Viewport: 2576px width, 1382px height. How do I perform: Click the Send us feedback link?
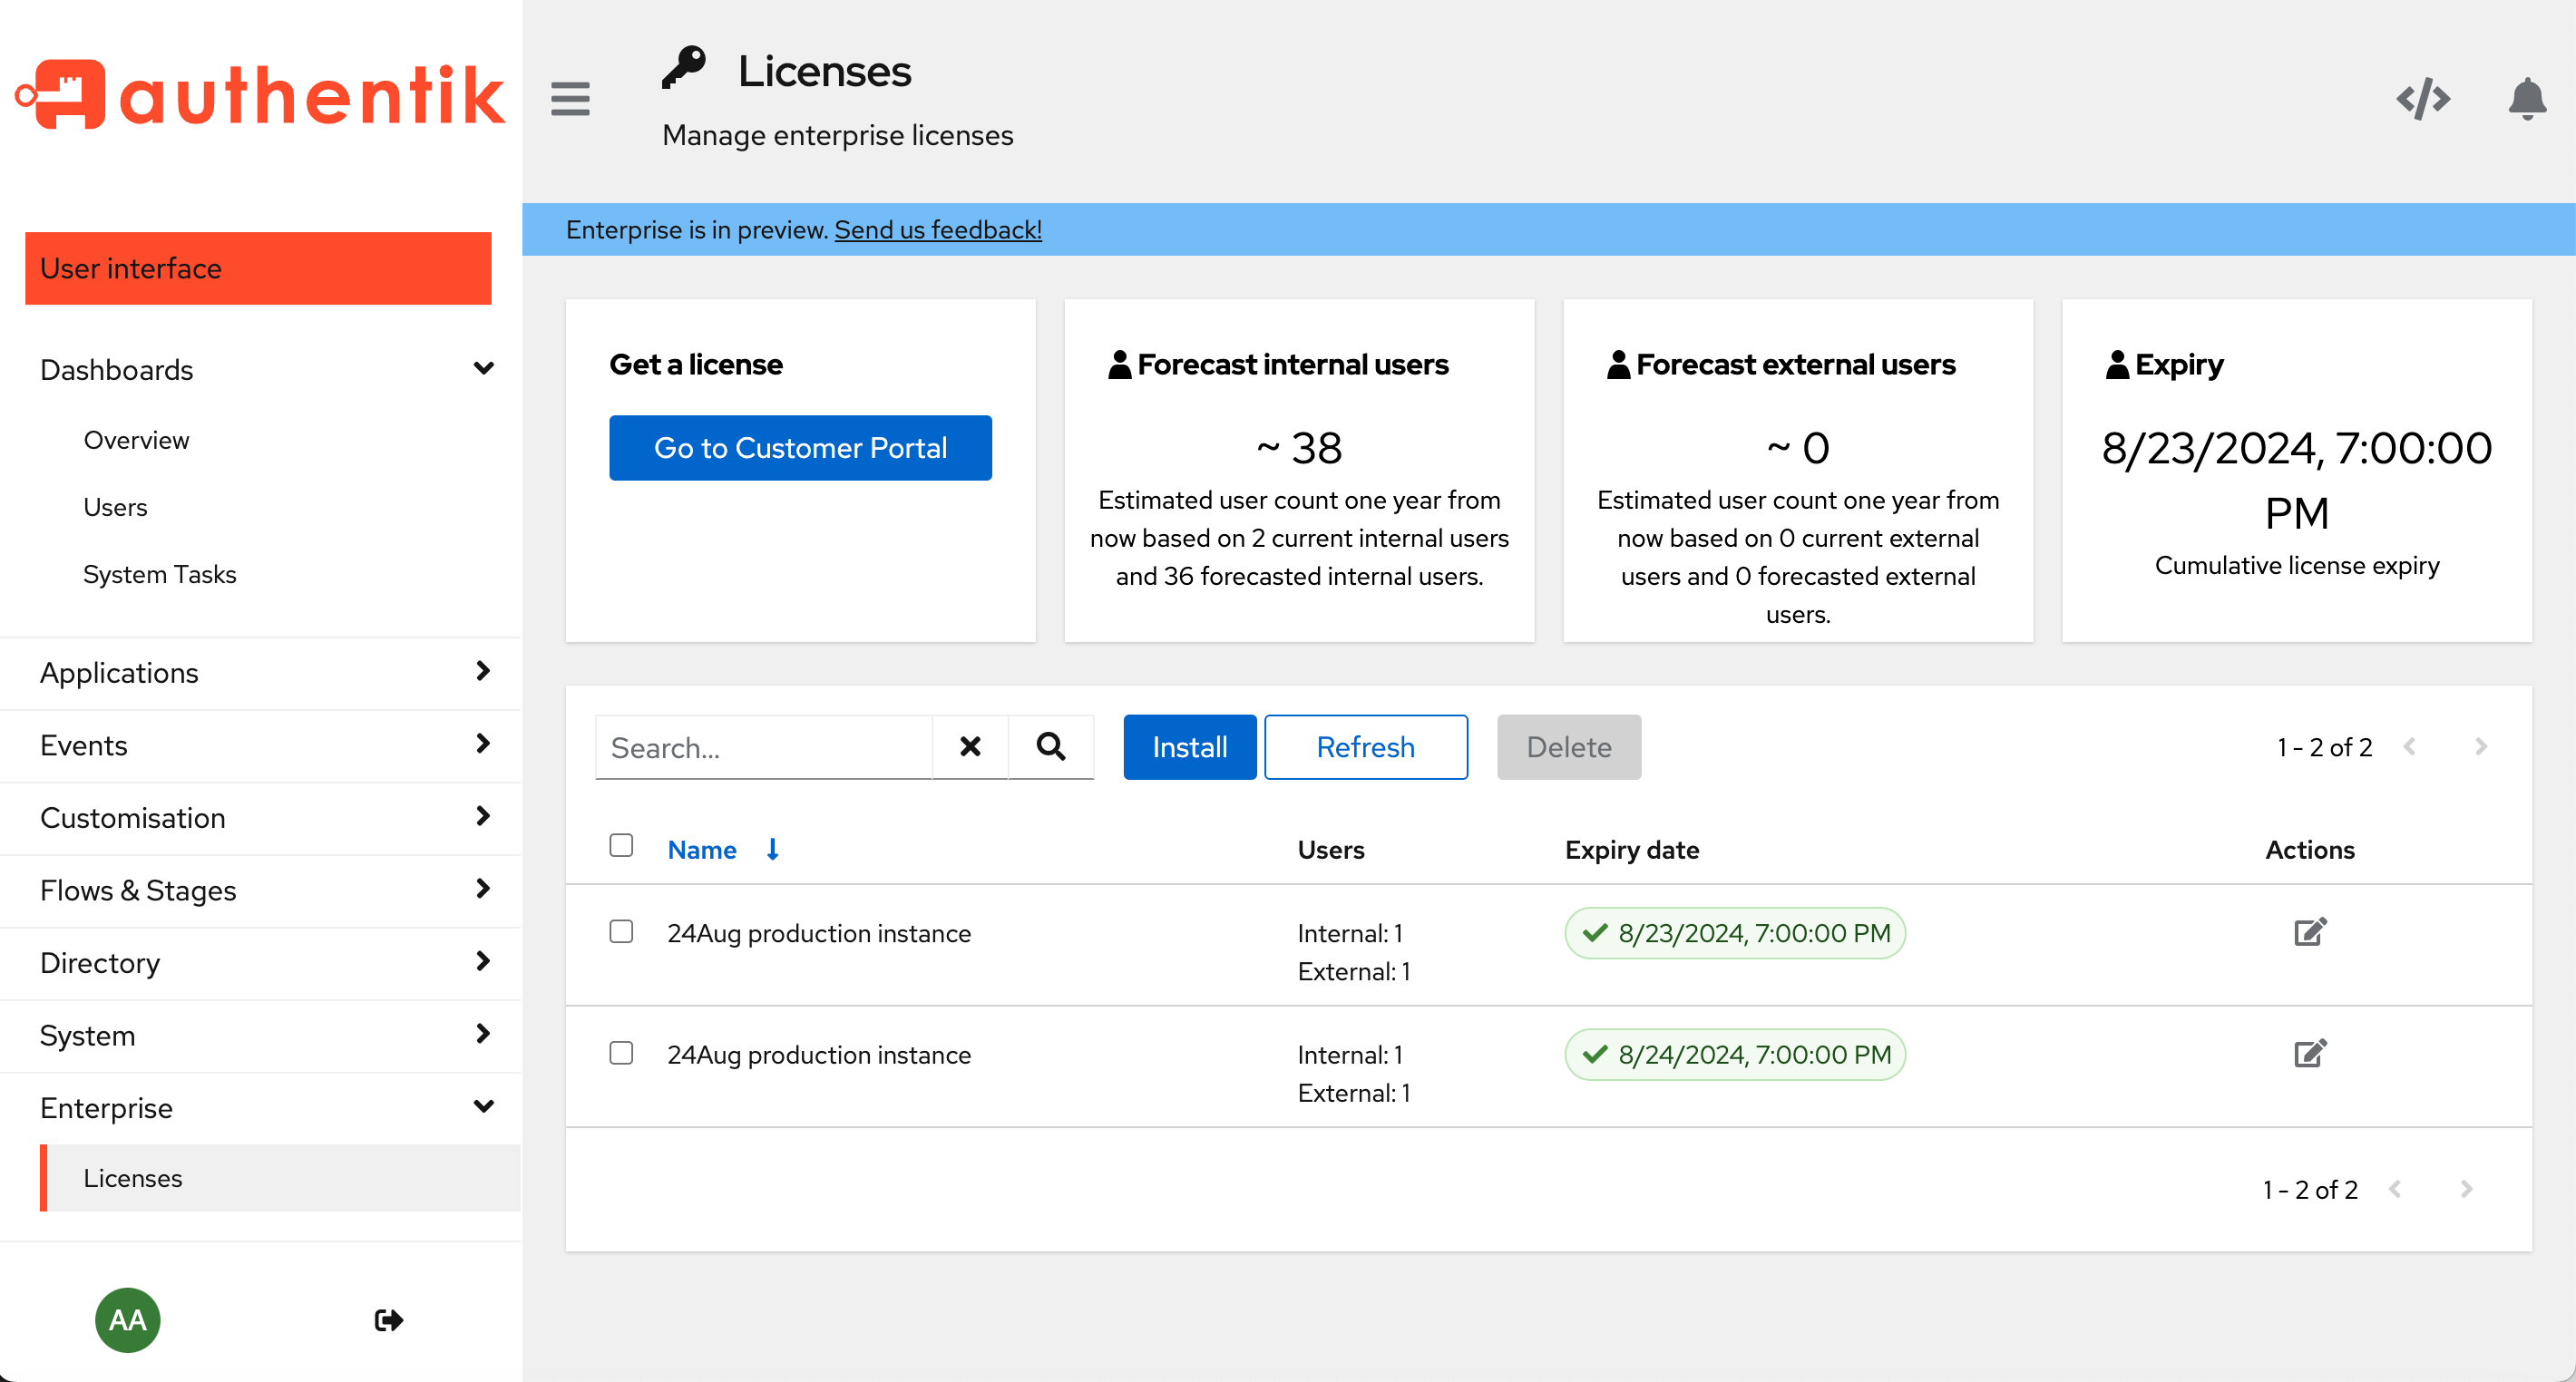pyautogui.click(x=937, y=229)
